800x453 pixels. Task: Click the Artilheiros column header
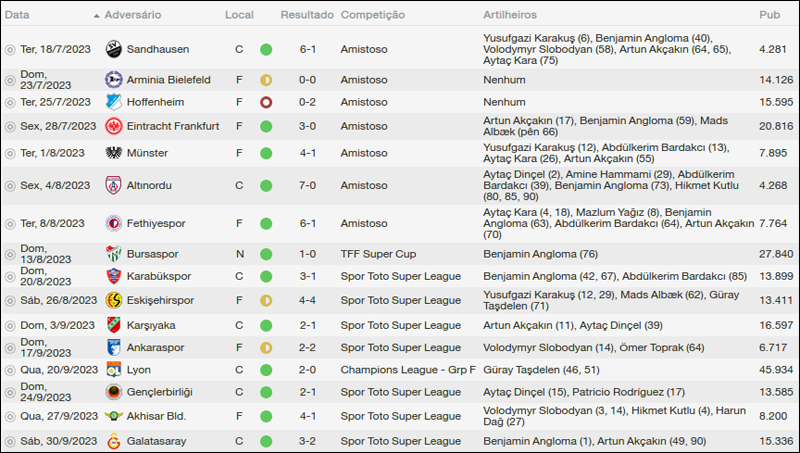510,16
